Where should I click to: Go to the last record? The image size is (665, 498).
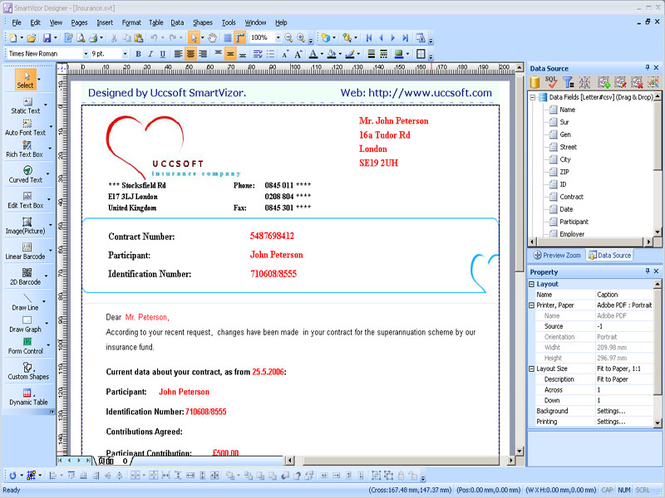click(405, 38)
